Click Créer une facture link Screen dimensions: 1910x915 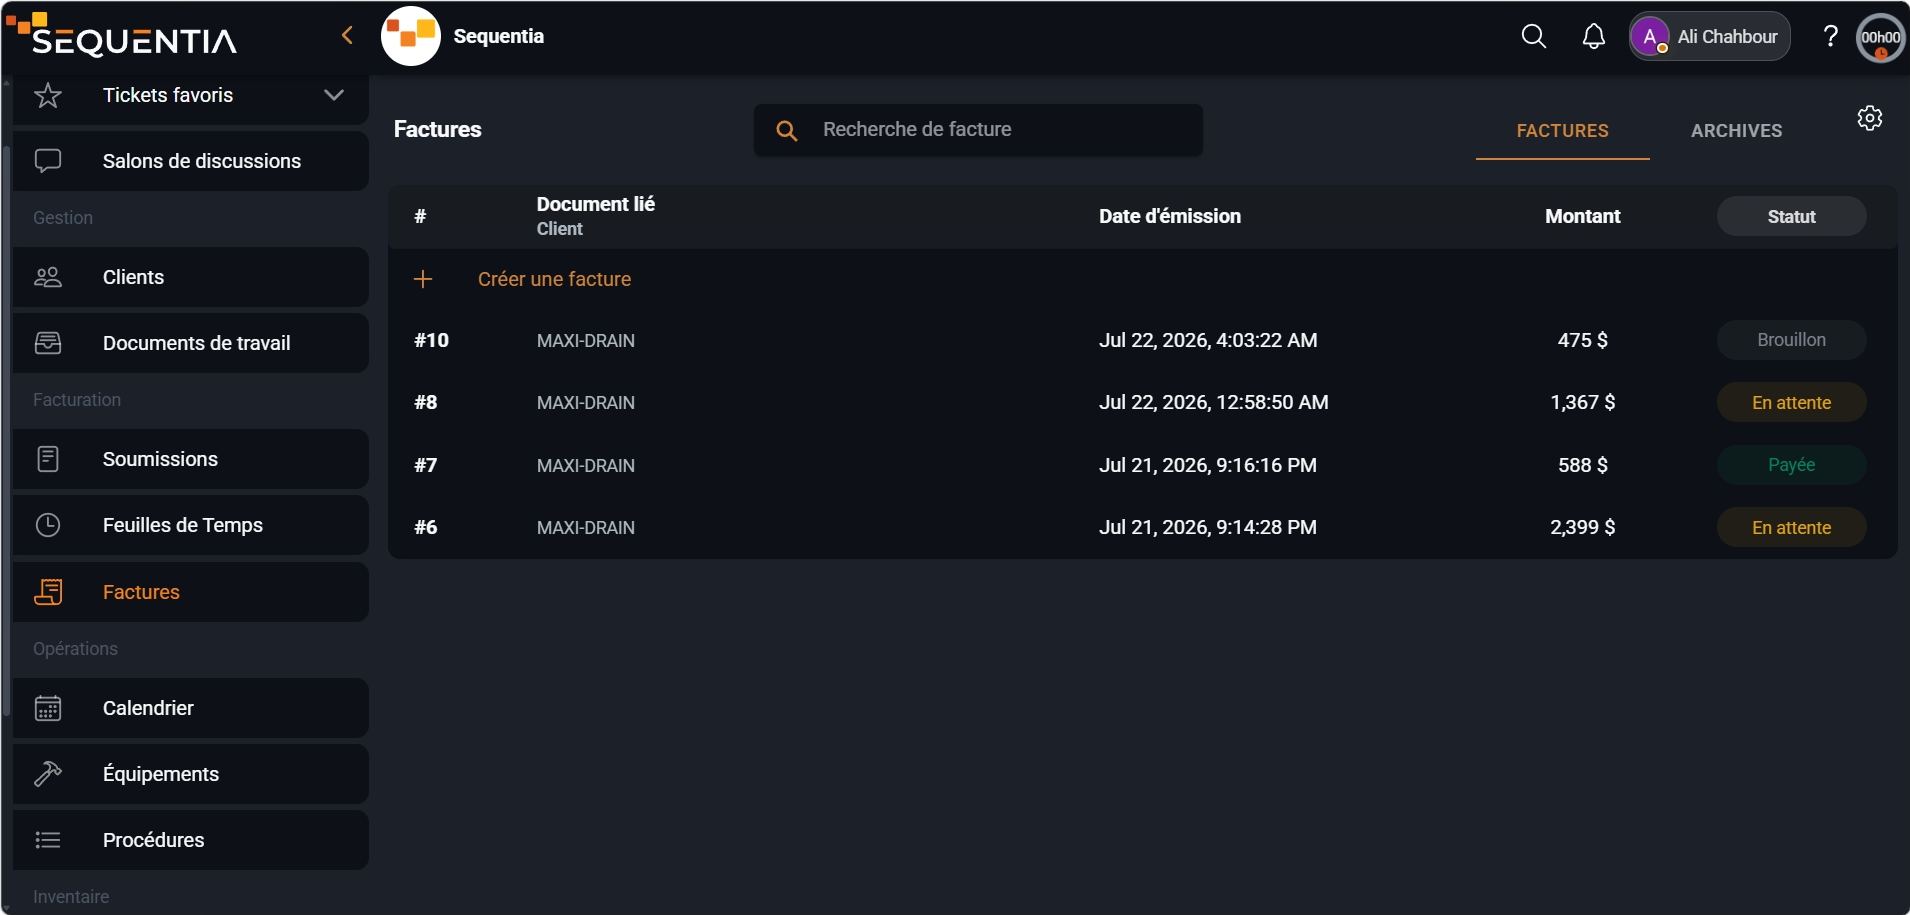554,279
